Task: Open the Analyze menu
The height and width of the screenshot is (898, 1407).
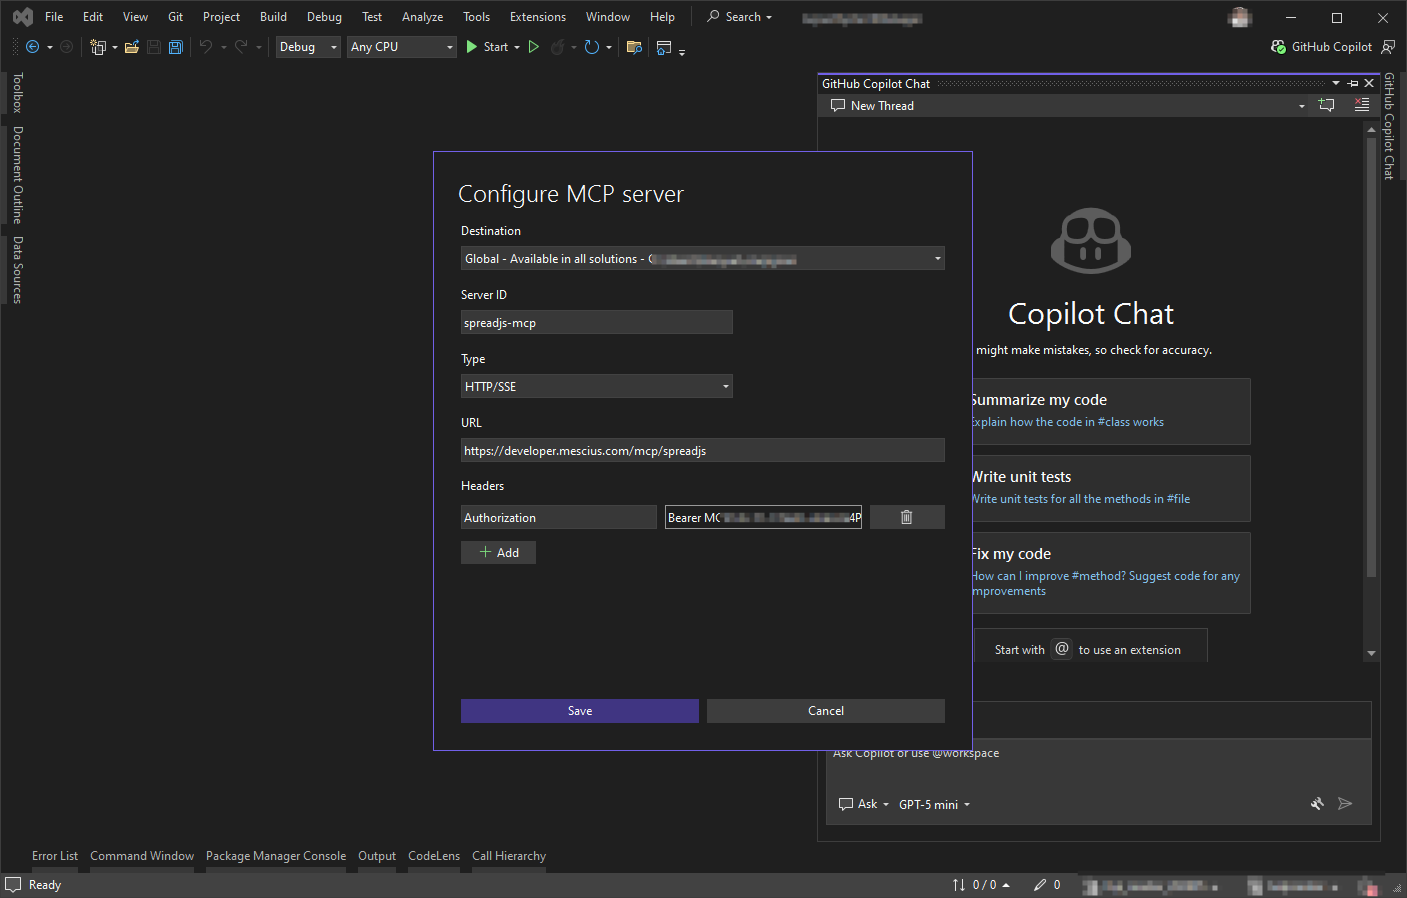Action: tap(422, 17)
